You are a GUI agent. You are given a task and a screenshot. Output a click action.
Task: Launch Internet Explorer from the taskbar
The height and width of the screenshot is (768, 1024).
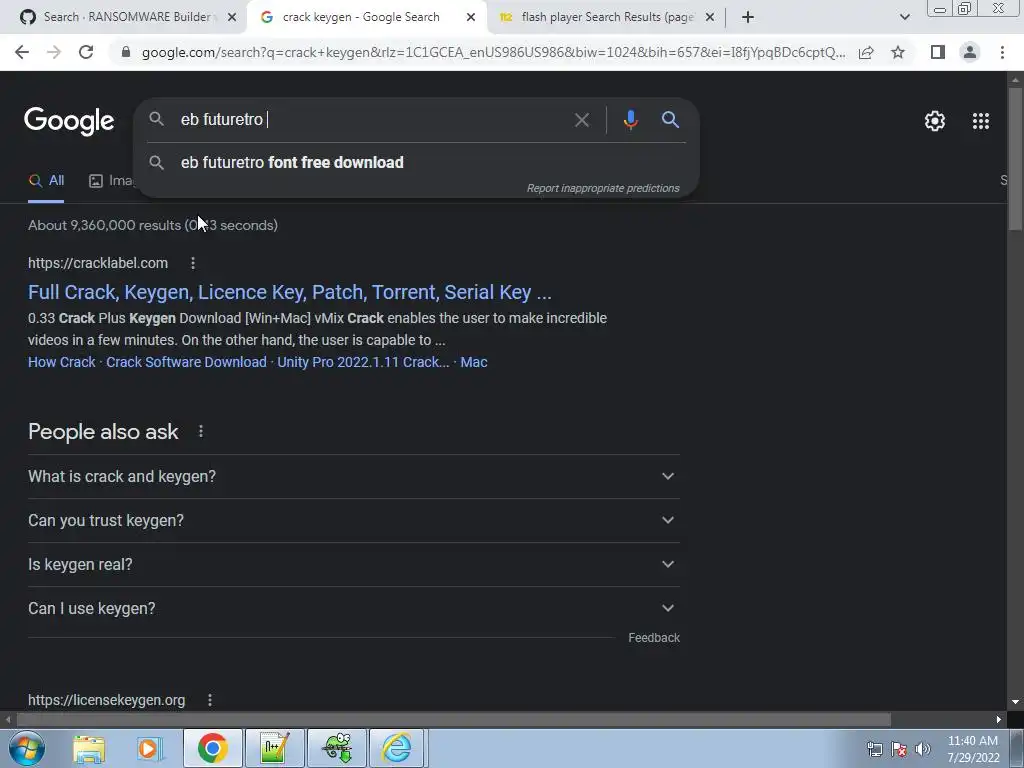[398, 748]
